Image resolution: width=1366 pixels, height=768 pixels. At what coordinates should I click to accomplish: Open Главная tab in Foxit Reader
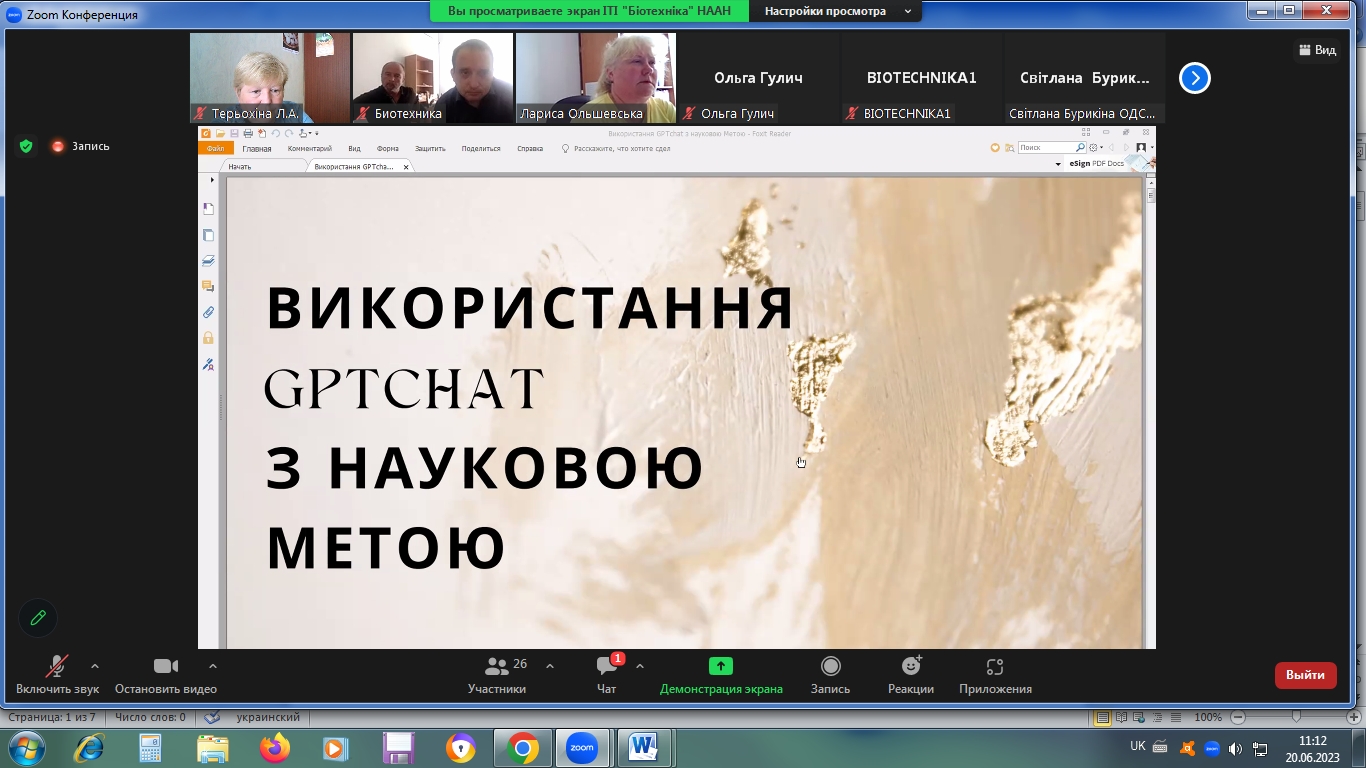[257, 148]
